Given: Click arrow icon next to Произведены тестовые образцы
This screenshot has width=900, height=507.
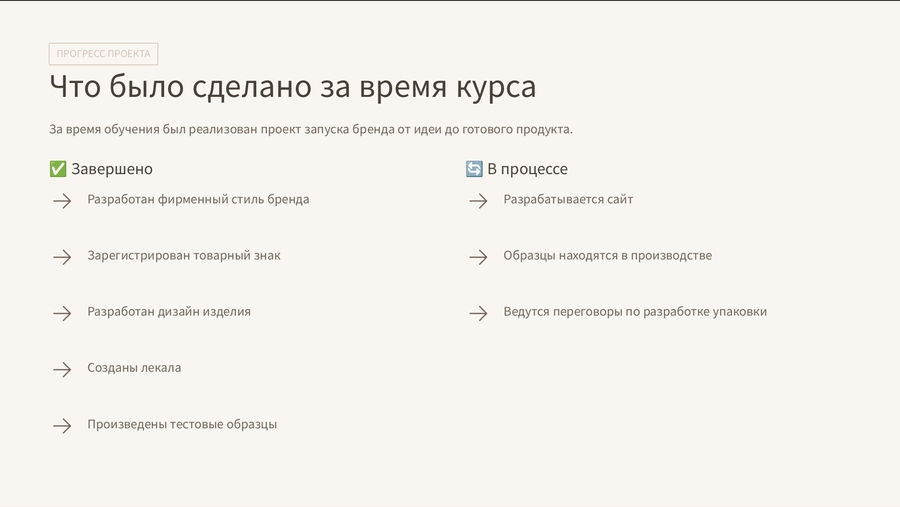Looking at the screenshot, I should coord(62,425).
